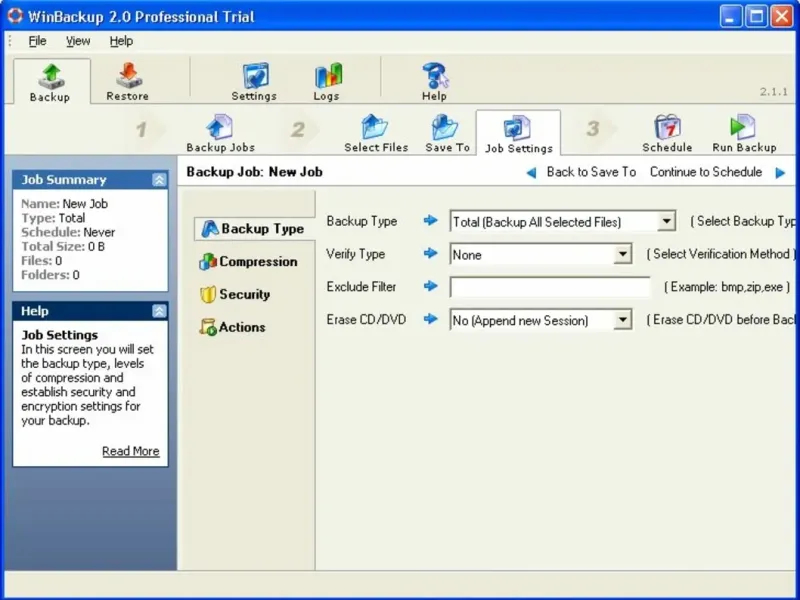Click the 'Schedule: Never' summary line

point(68,232)
